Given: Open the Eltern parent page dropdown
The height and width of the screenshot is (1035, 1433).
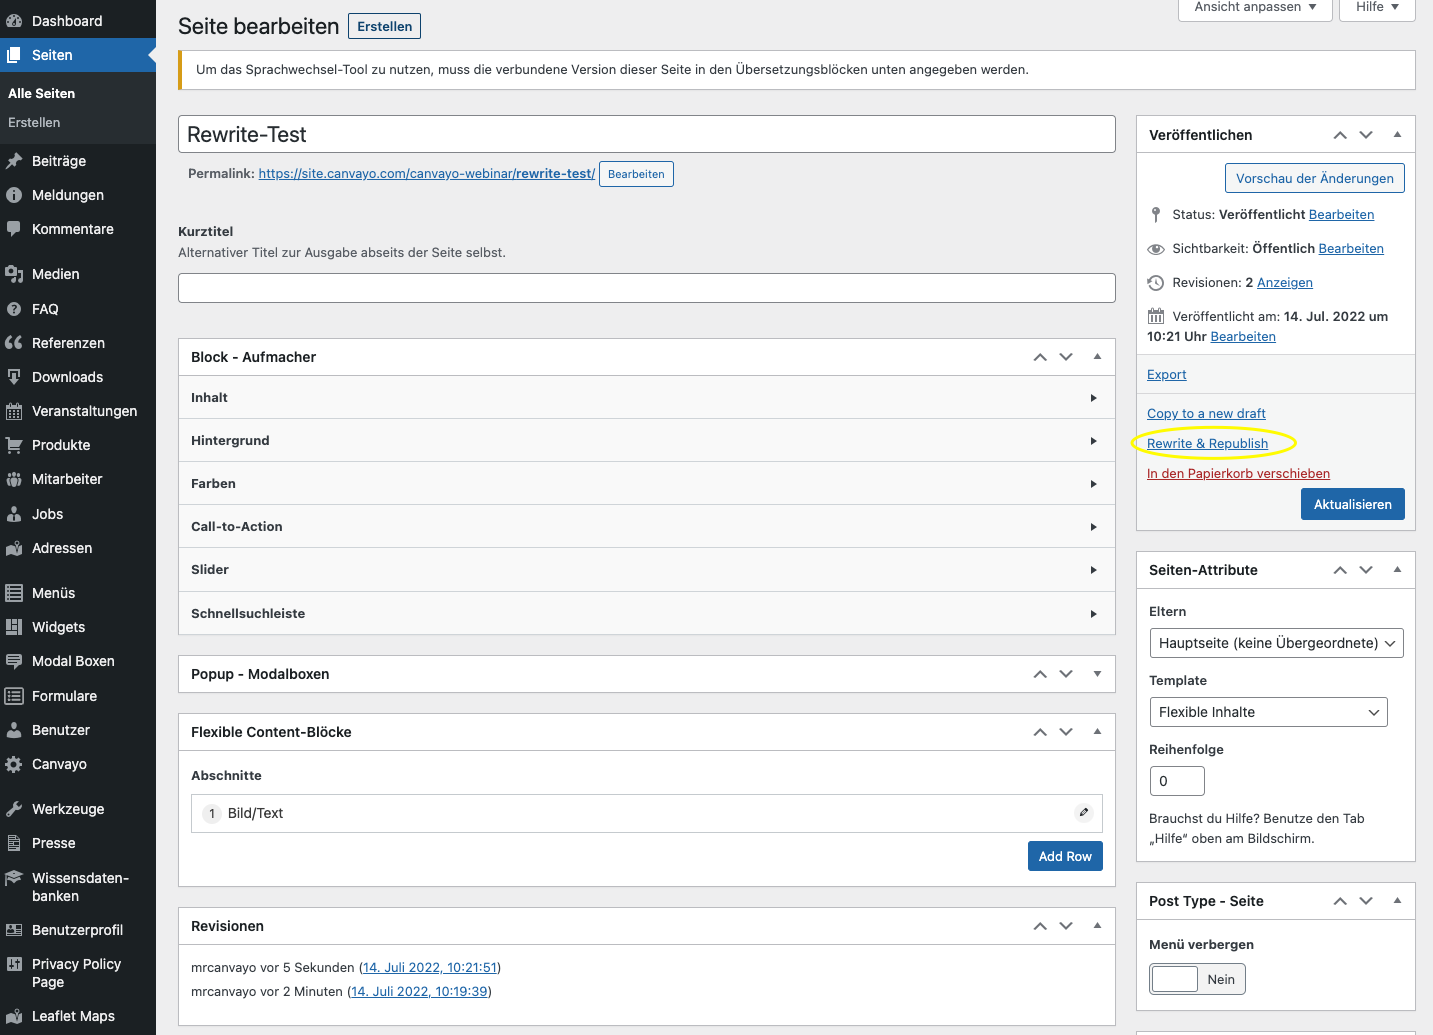Looking at the screenshot, I should point(1276,643).
